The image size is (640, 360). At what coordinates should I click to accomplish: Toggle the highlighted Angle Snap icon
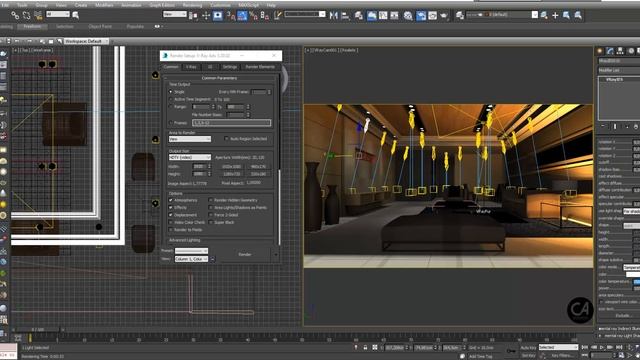click(242, 16)
